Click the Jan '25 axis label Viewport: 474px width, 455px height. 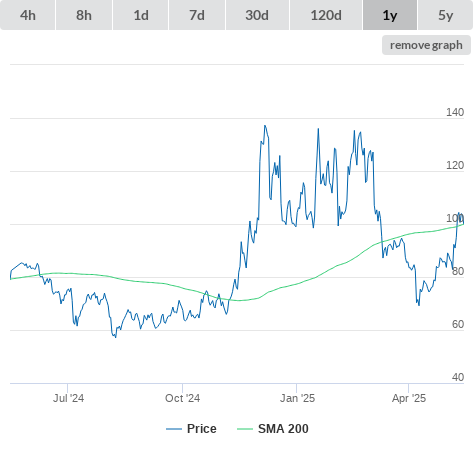297,398
